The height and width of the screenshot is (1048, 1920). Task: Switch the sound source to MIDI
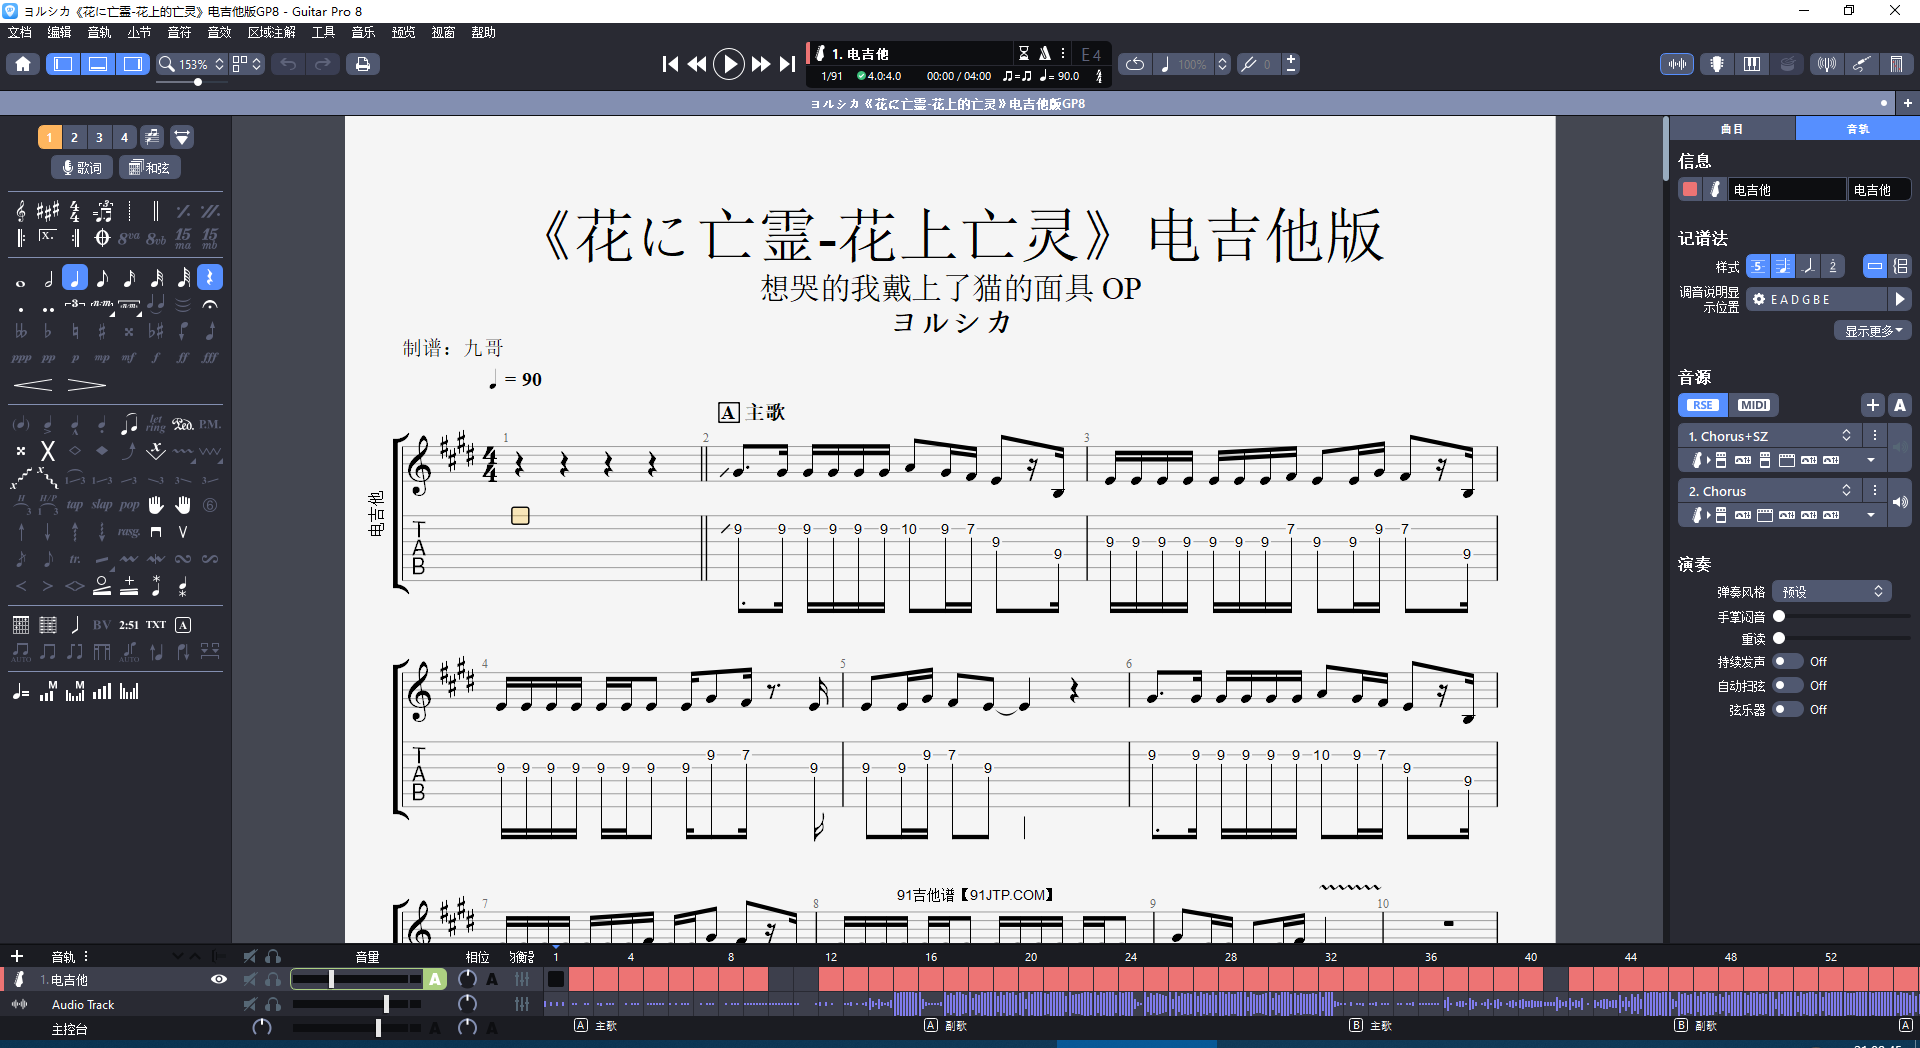click(1754, 405)
